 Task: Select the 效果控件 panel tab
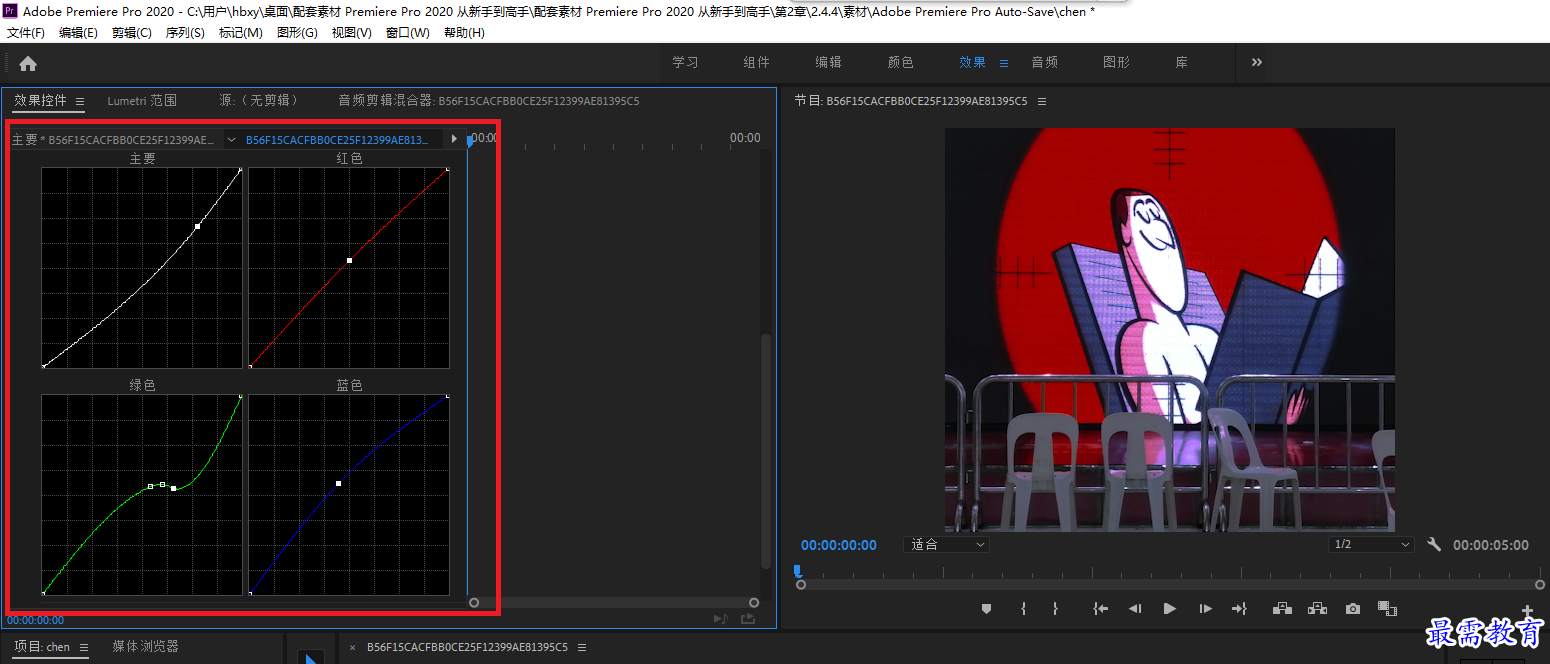click(40, 101)
